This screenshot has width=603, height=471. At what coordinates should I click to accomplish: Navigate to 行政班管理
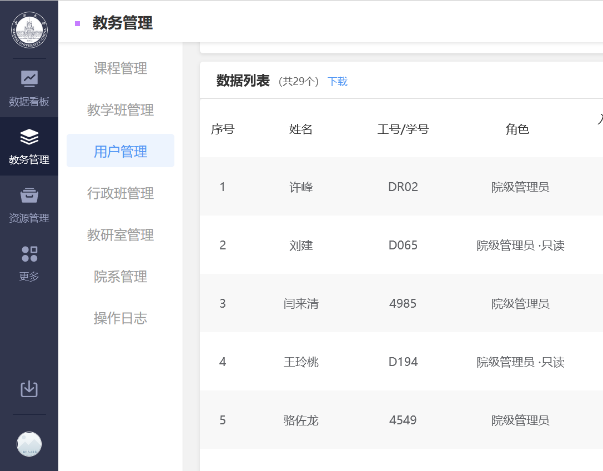coord(120,193)
